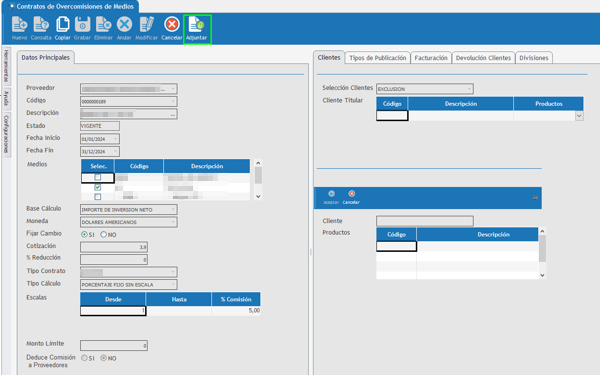Open the Selección Clientes dropdown
This screenshot has width=600, height=375.
point(469,89)
